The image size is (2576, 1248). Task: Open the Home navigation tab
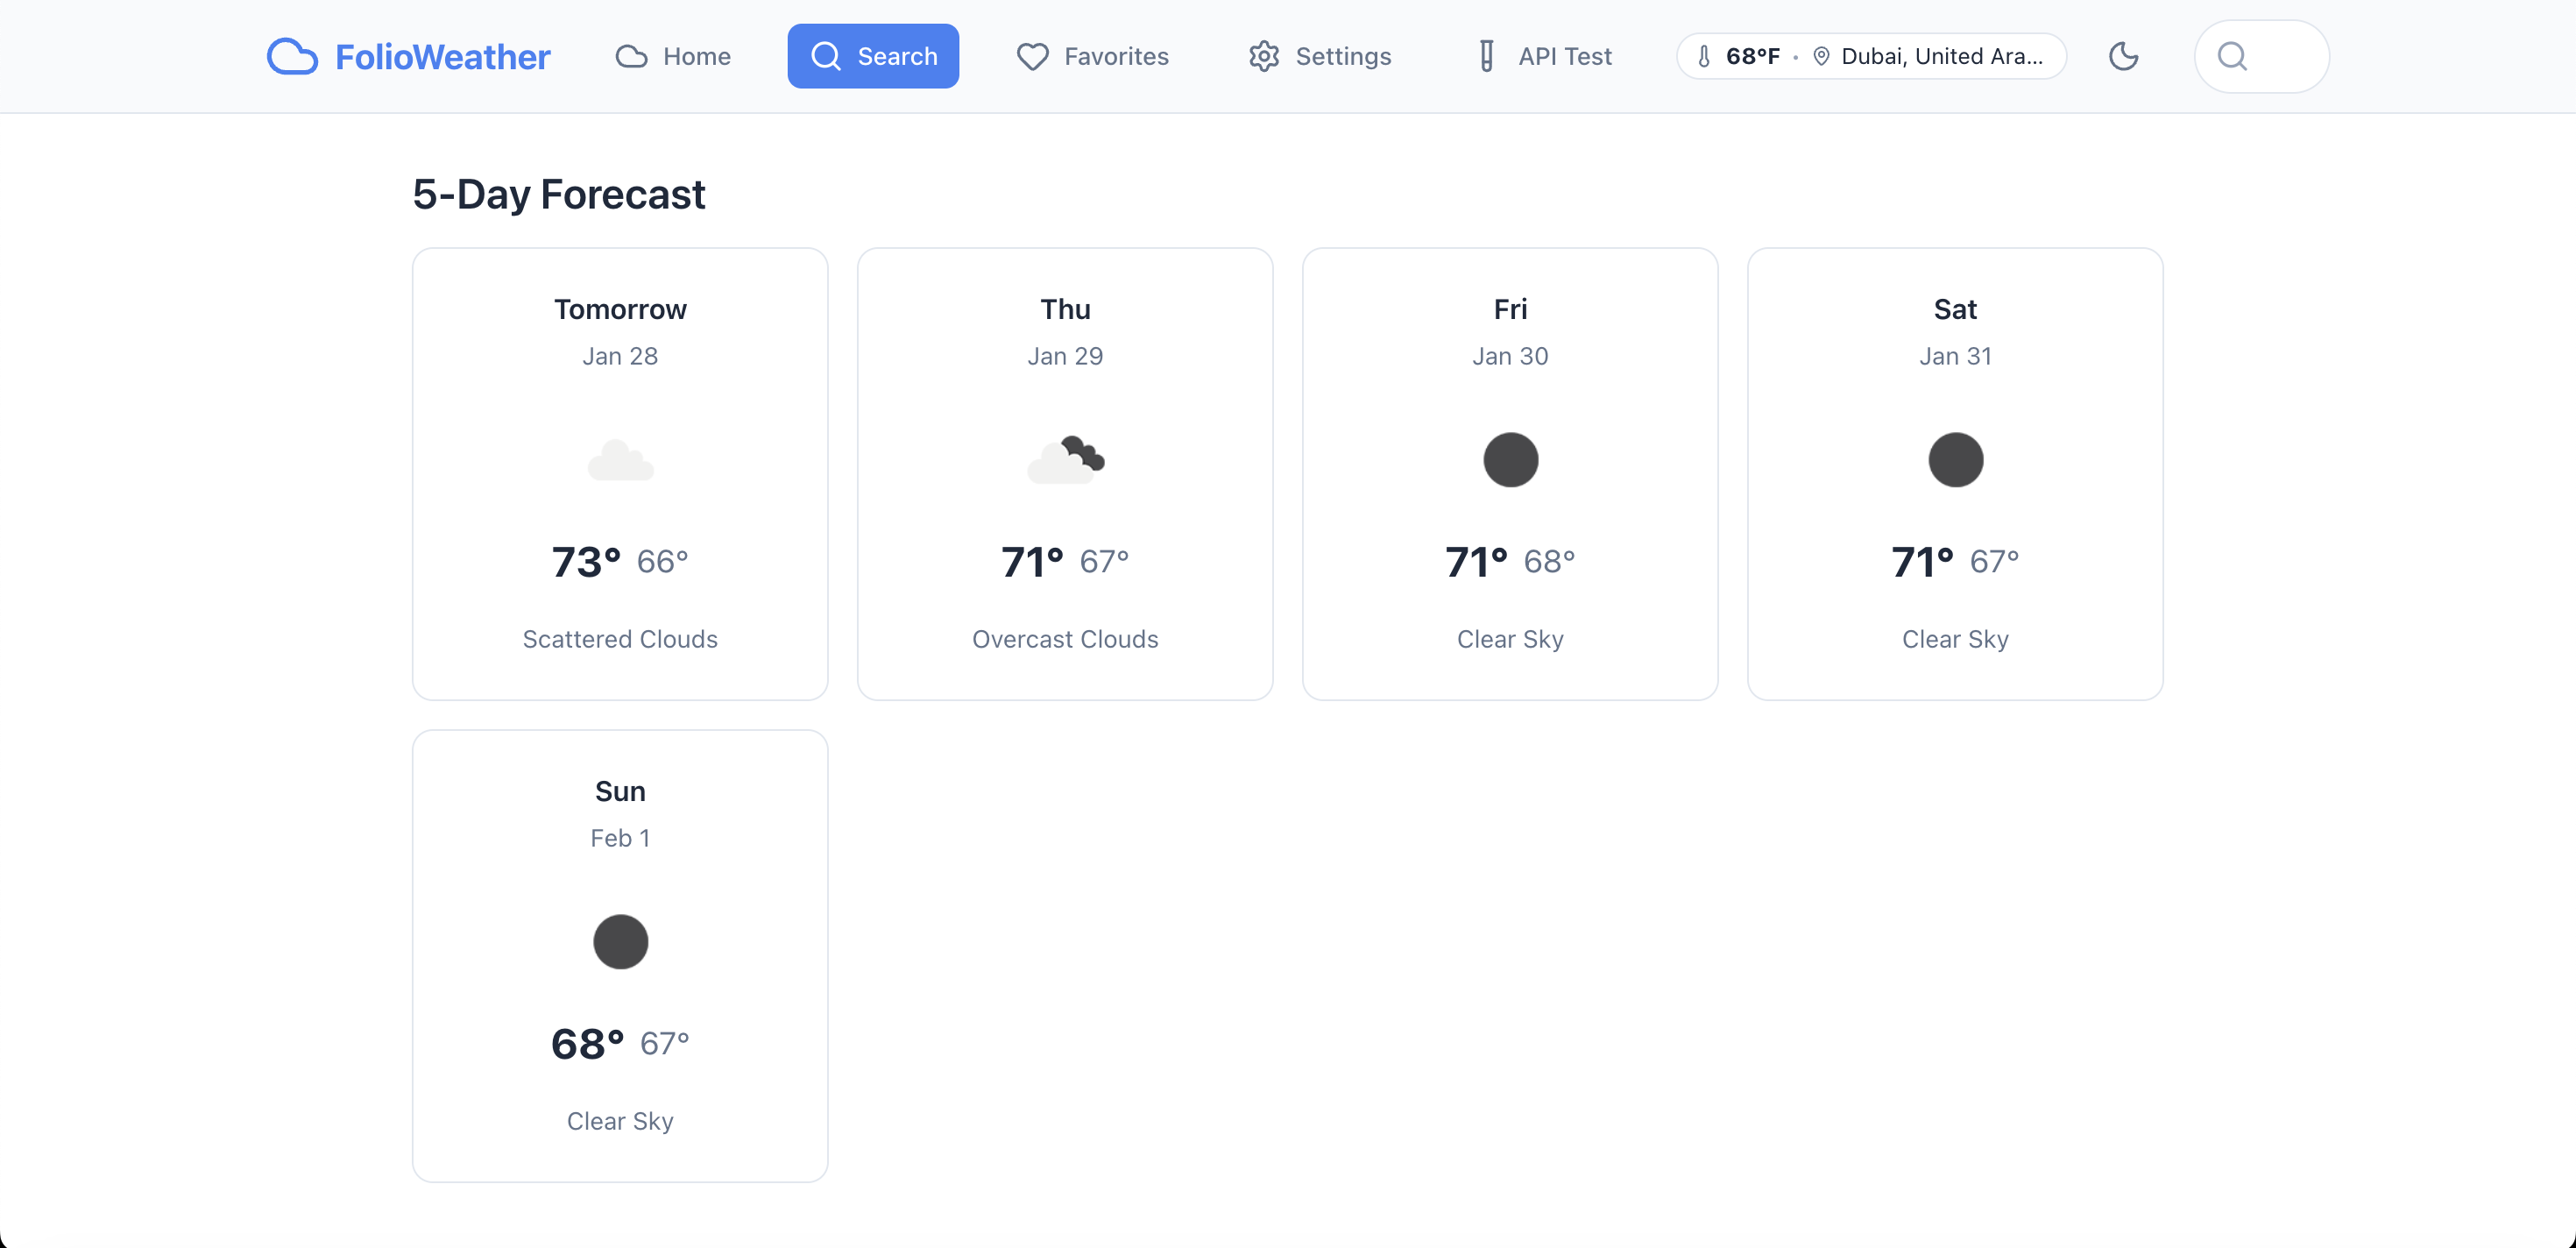[x=673, y=56]
